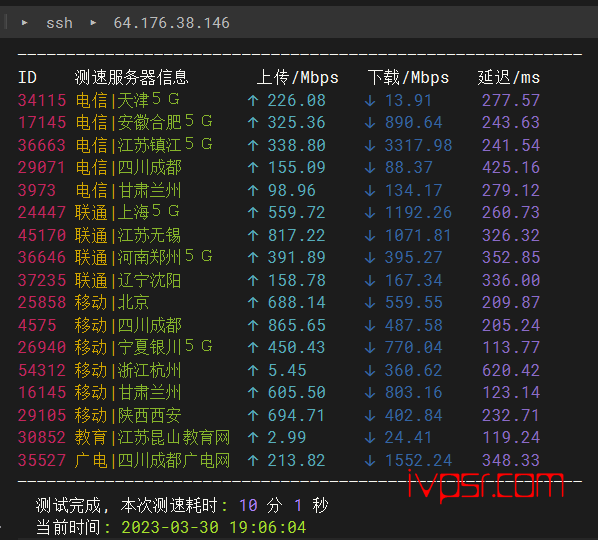Viewport: 598px width, 540px height.
Task: Click latency value 277.57
Action: pyautogui.click(x=511, y=101)
